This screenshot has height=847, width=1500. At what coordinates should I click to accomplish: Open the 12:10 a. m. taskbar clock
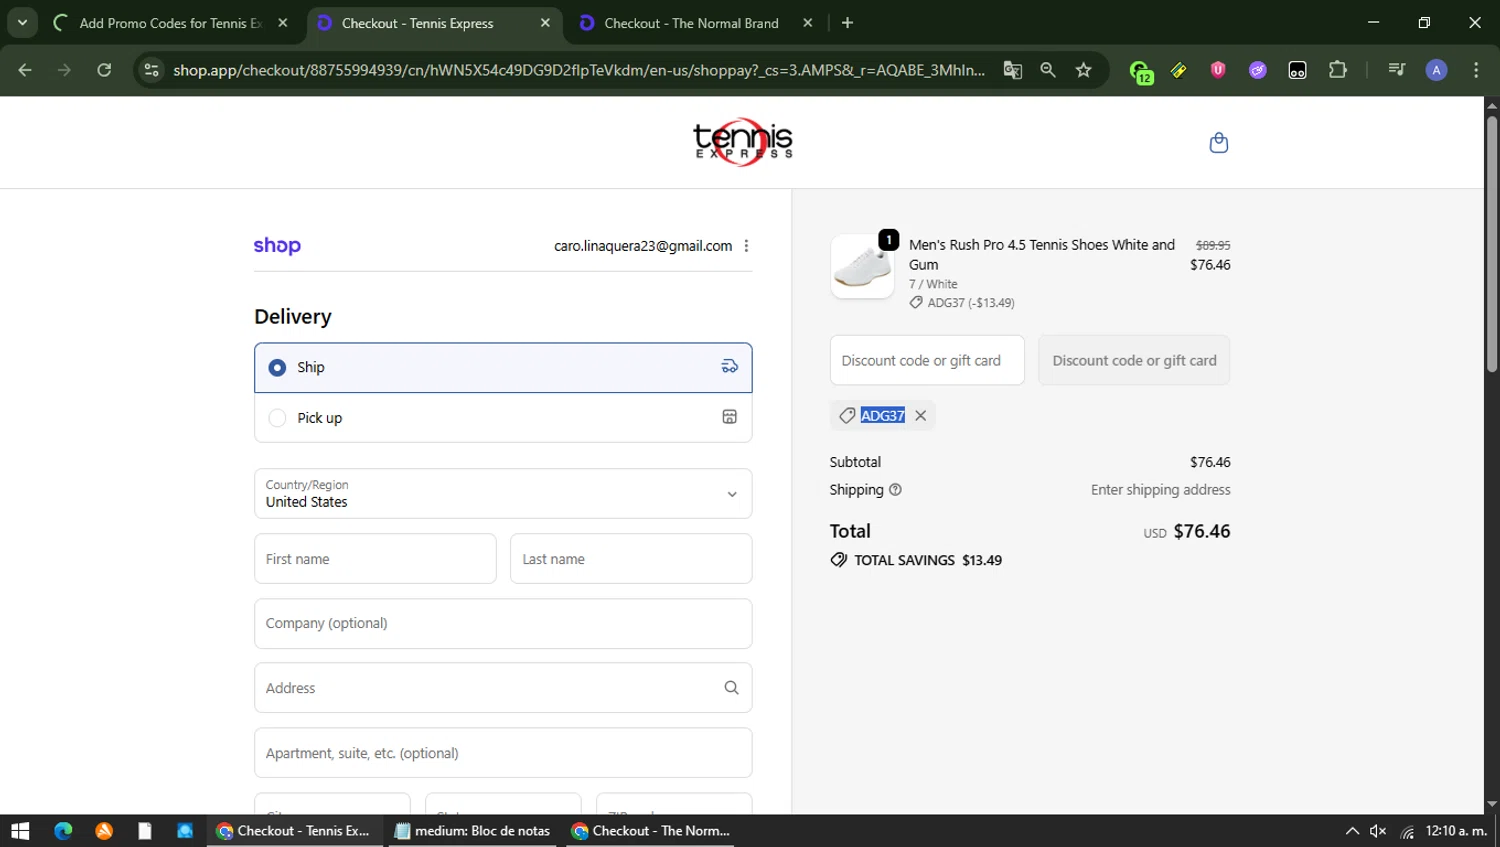(x=1456, y=831)
